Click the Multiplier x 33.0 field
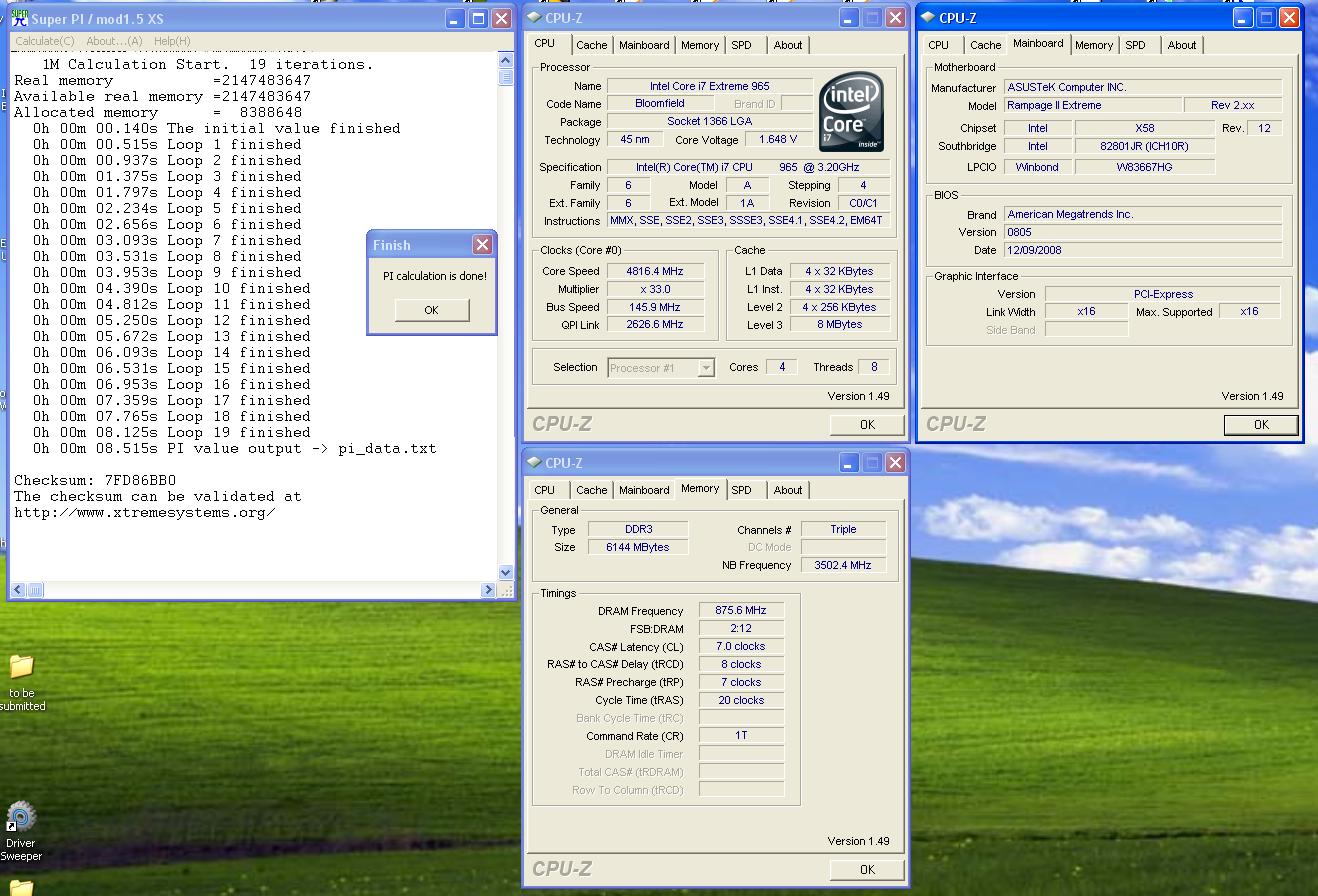 coord(655,289)
